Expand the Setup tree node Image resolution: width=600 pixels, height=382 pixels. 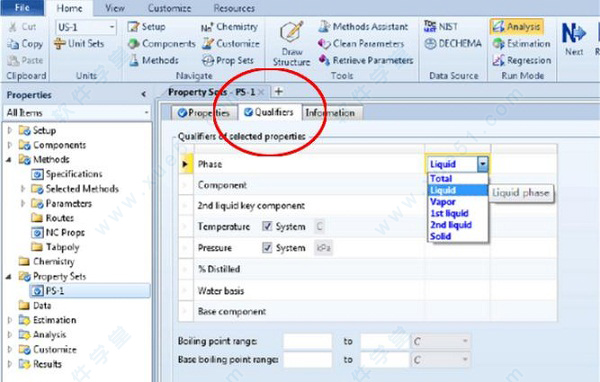click(x=10, y=131)
